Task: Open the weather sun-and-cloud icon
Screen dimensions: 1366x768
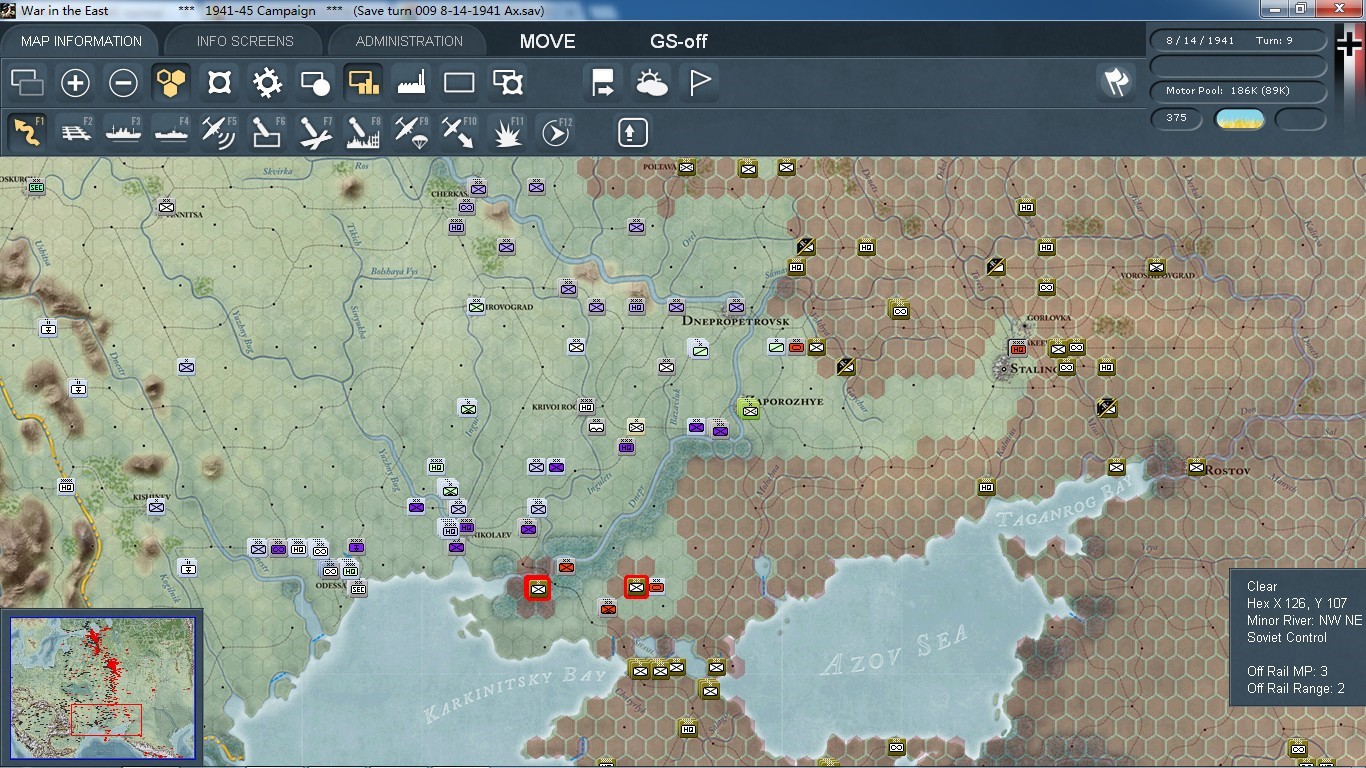Action: click(651, 83)
